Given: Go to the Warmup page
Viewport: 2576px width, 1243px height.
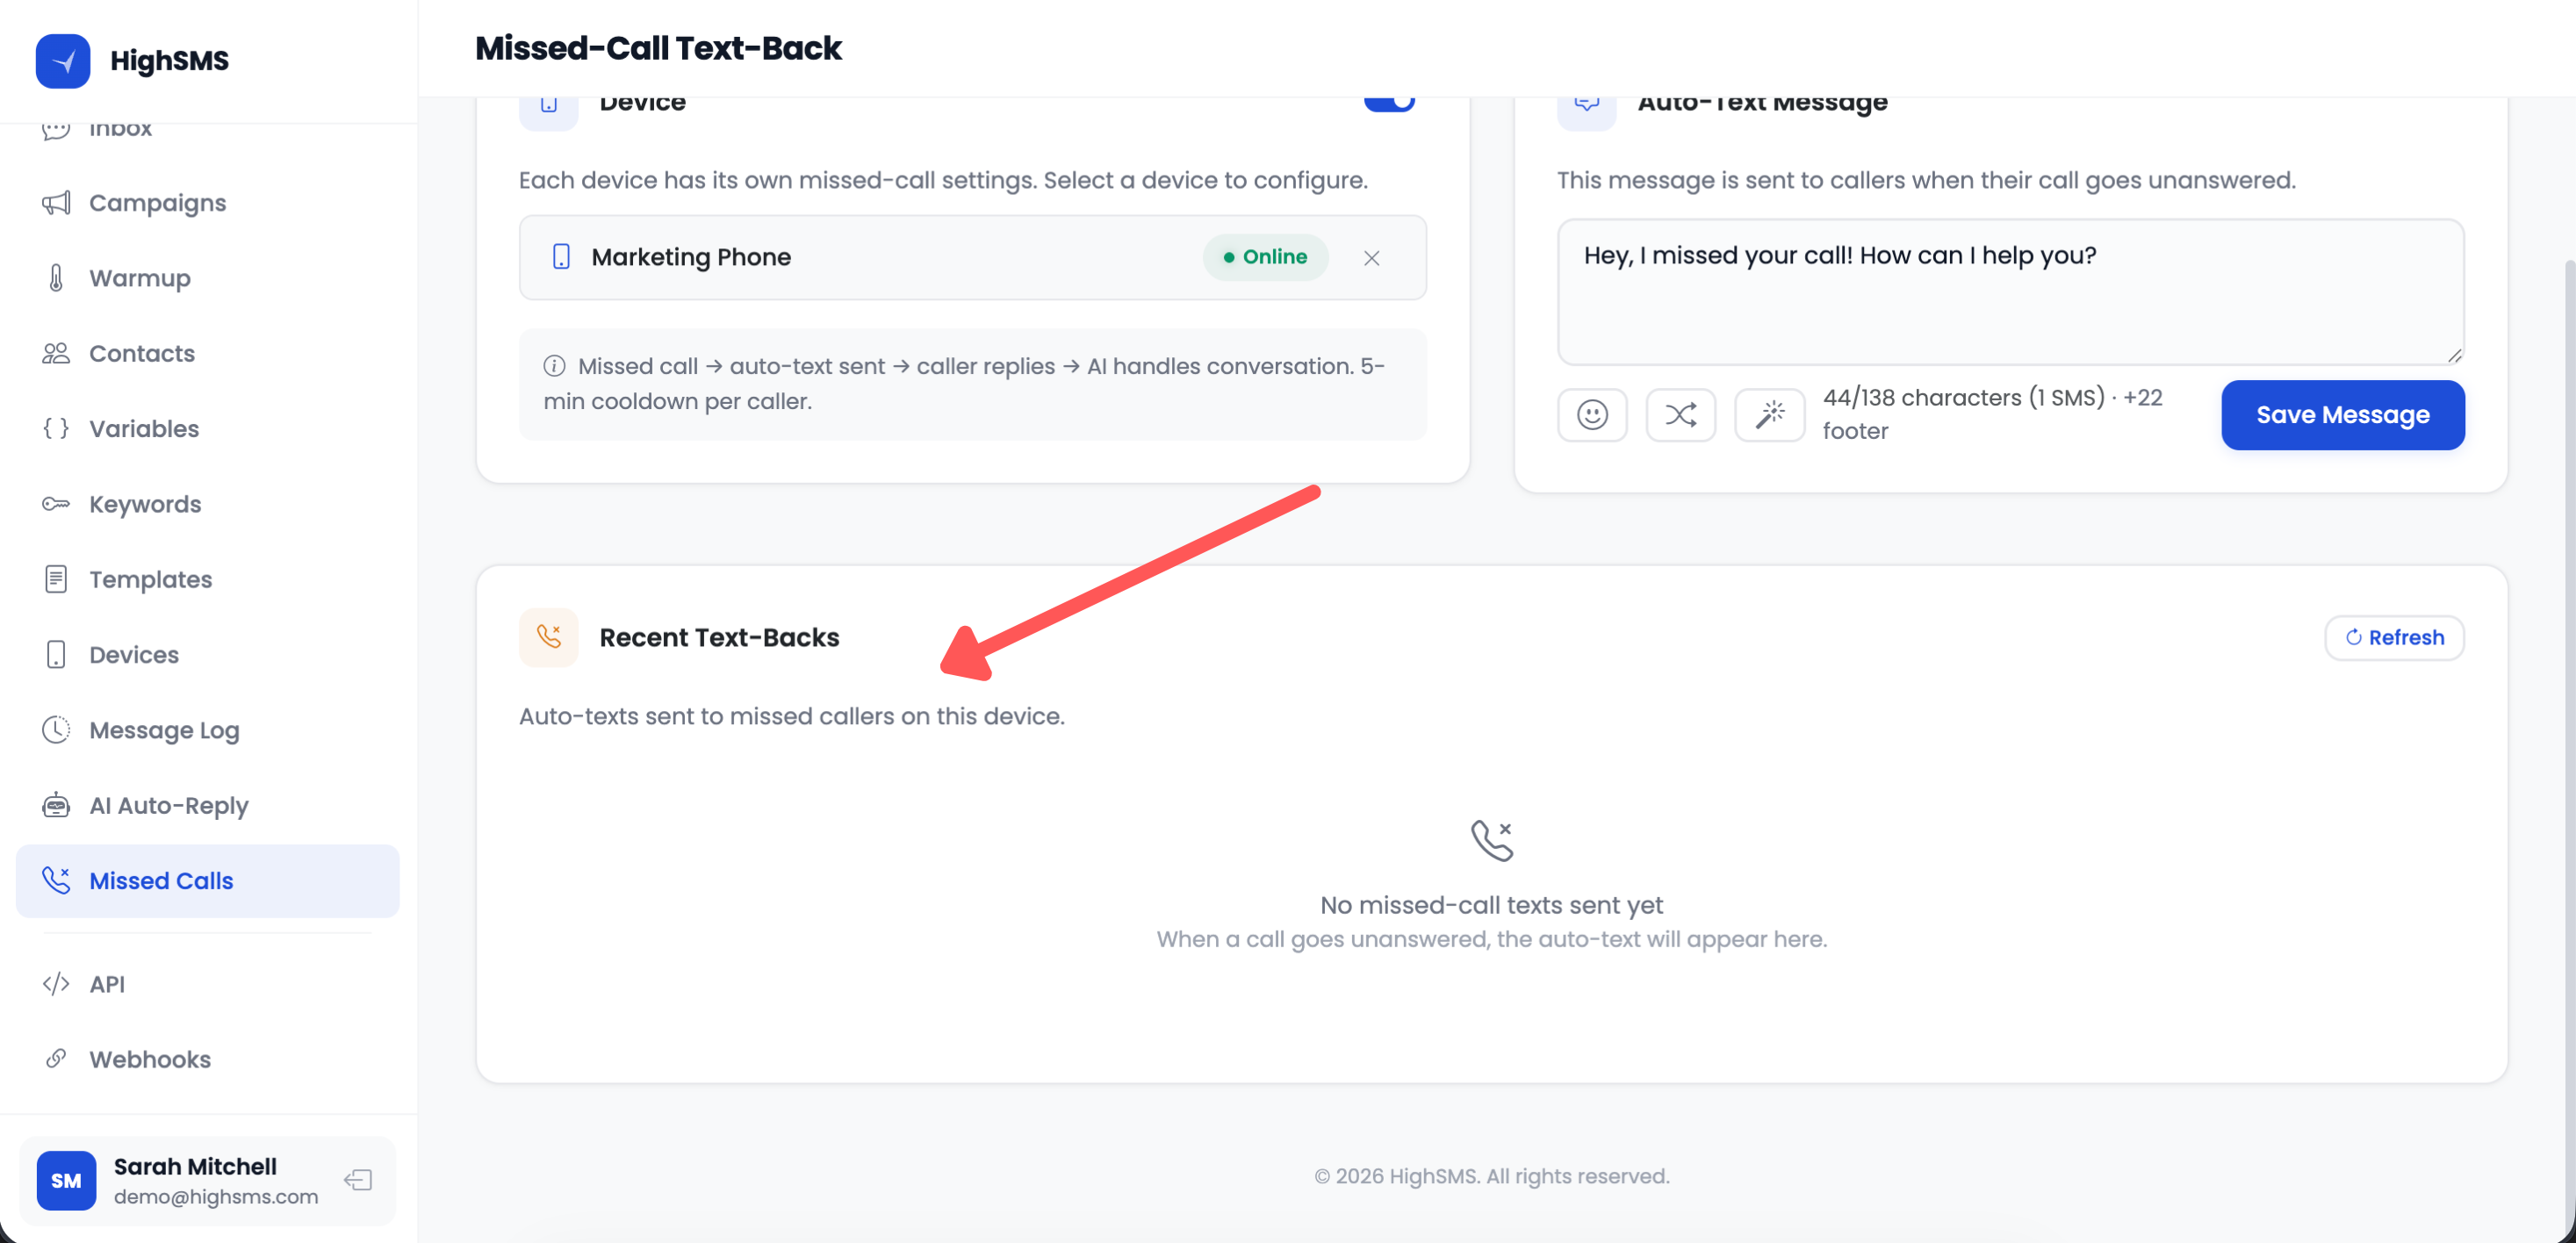Looking at the screenshot, I should 139,278.
